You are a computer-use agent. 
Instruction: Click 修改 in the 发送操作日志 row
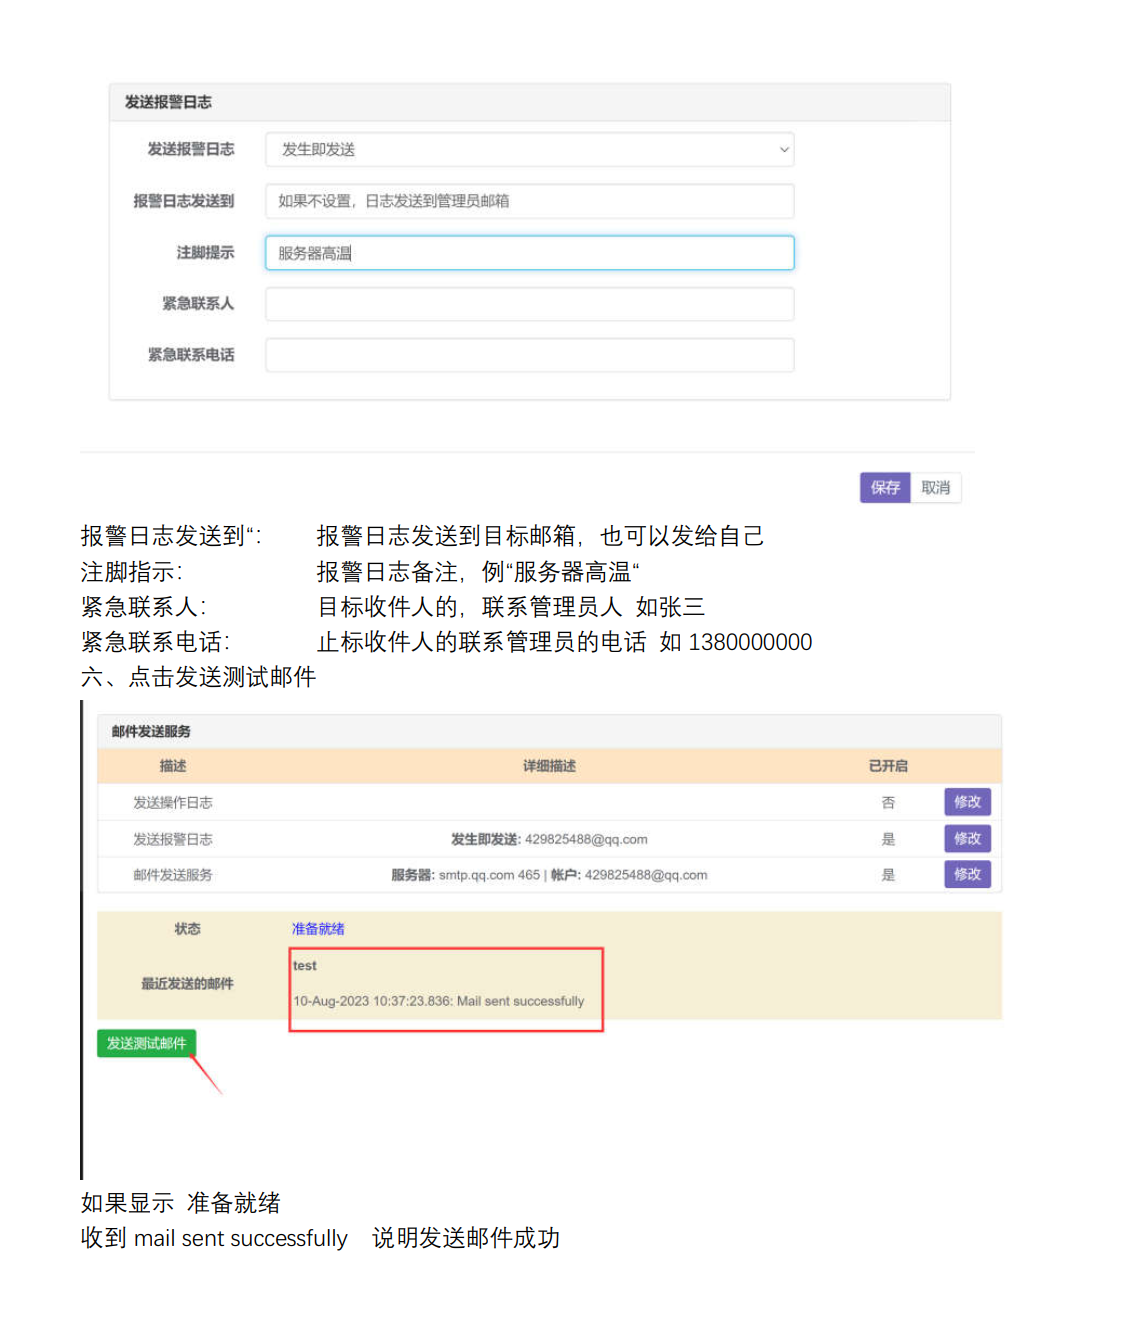(967, 802)
